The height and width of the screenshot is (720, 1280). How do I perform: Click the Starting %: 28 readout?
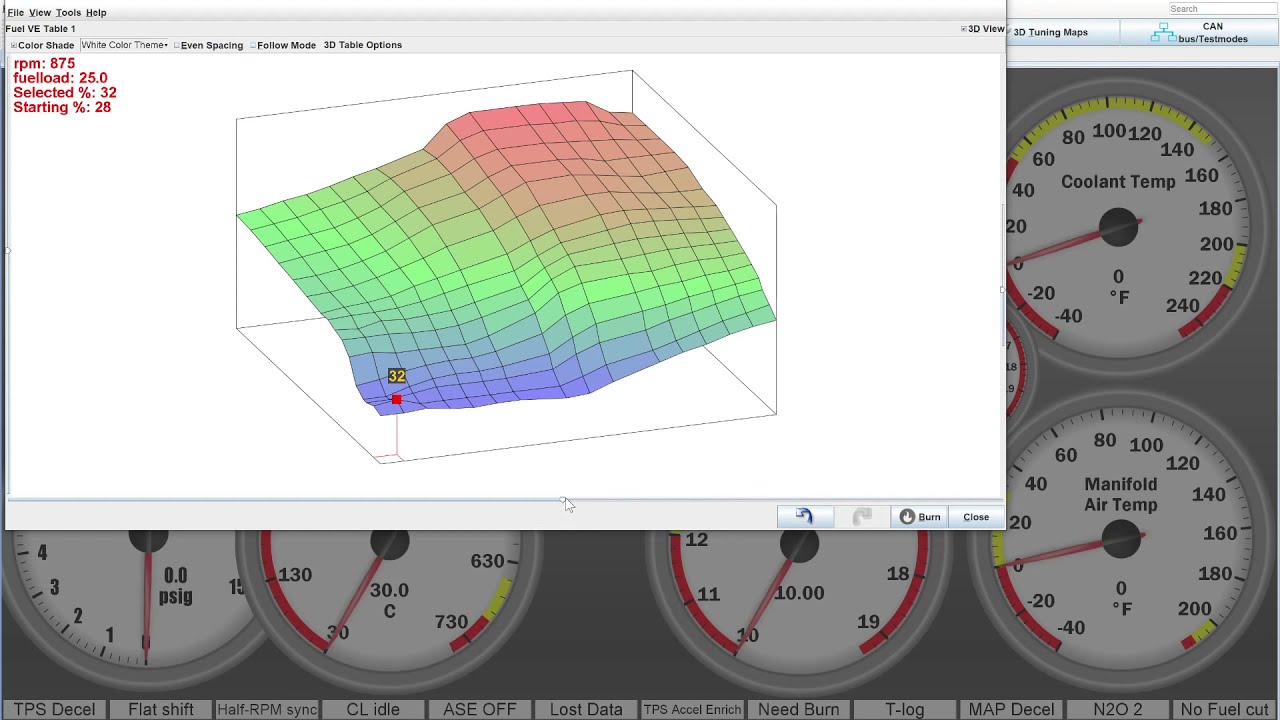click(62, 107)
